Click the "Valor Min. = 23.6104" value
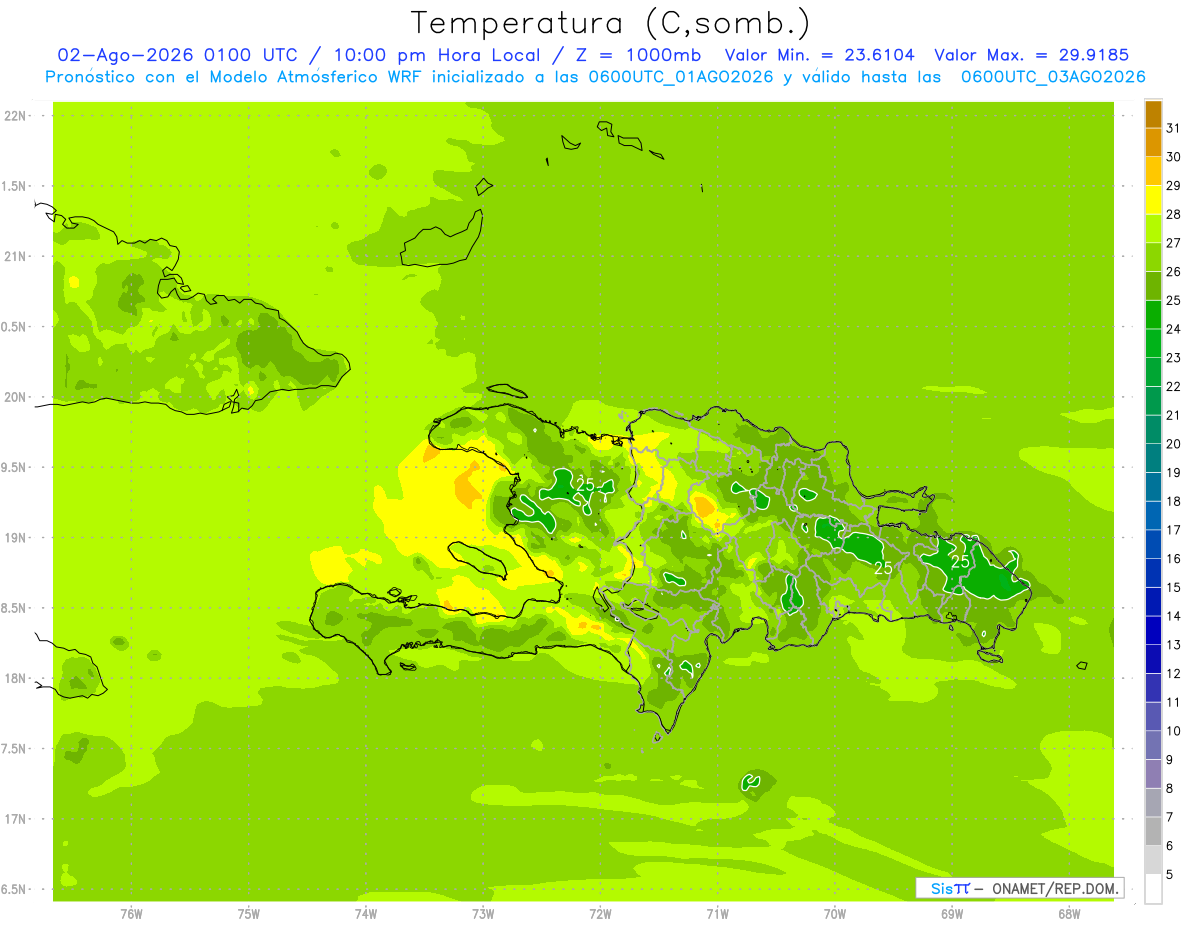 (820, 55)
